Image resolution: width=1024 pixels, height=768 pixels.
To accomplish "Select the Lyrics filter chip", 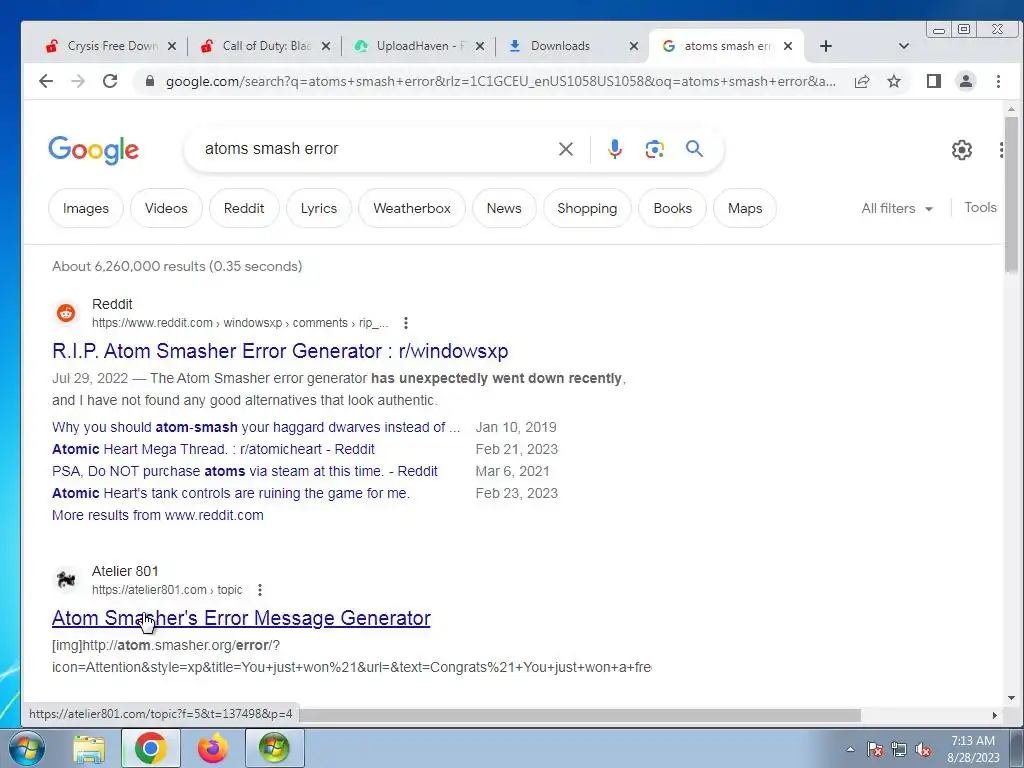I will click(319, 208).
